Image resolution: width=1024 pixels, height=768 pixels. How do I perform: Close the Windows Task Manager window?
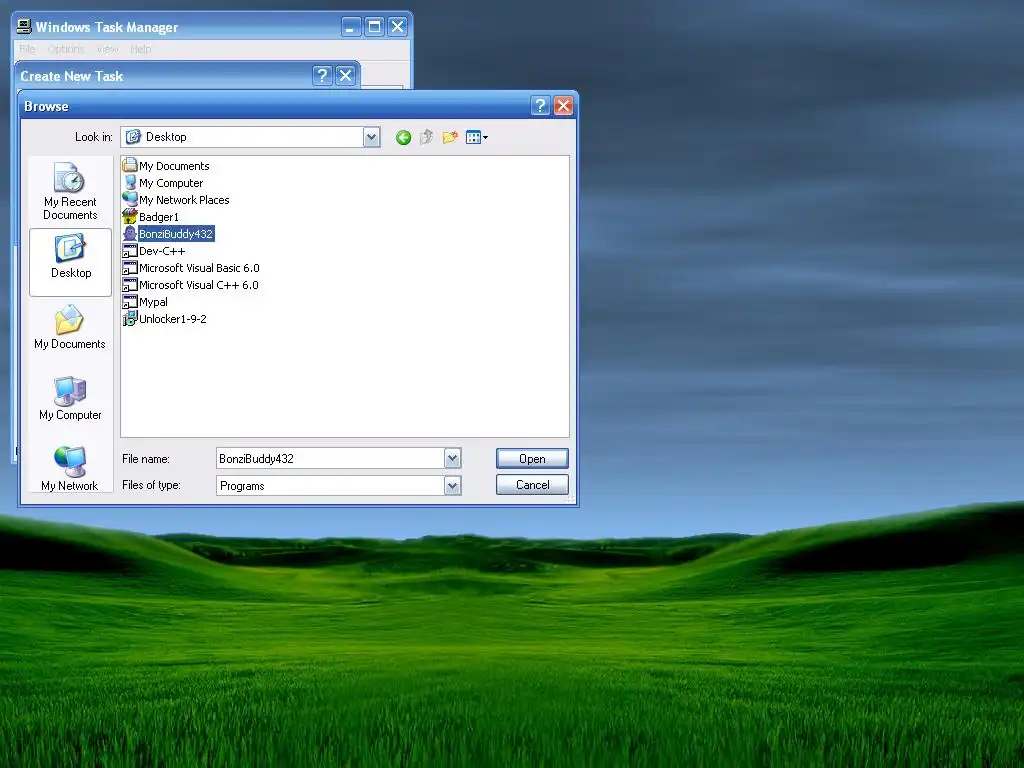[x=397, y=27]
